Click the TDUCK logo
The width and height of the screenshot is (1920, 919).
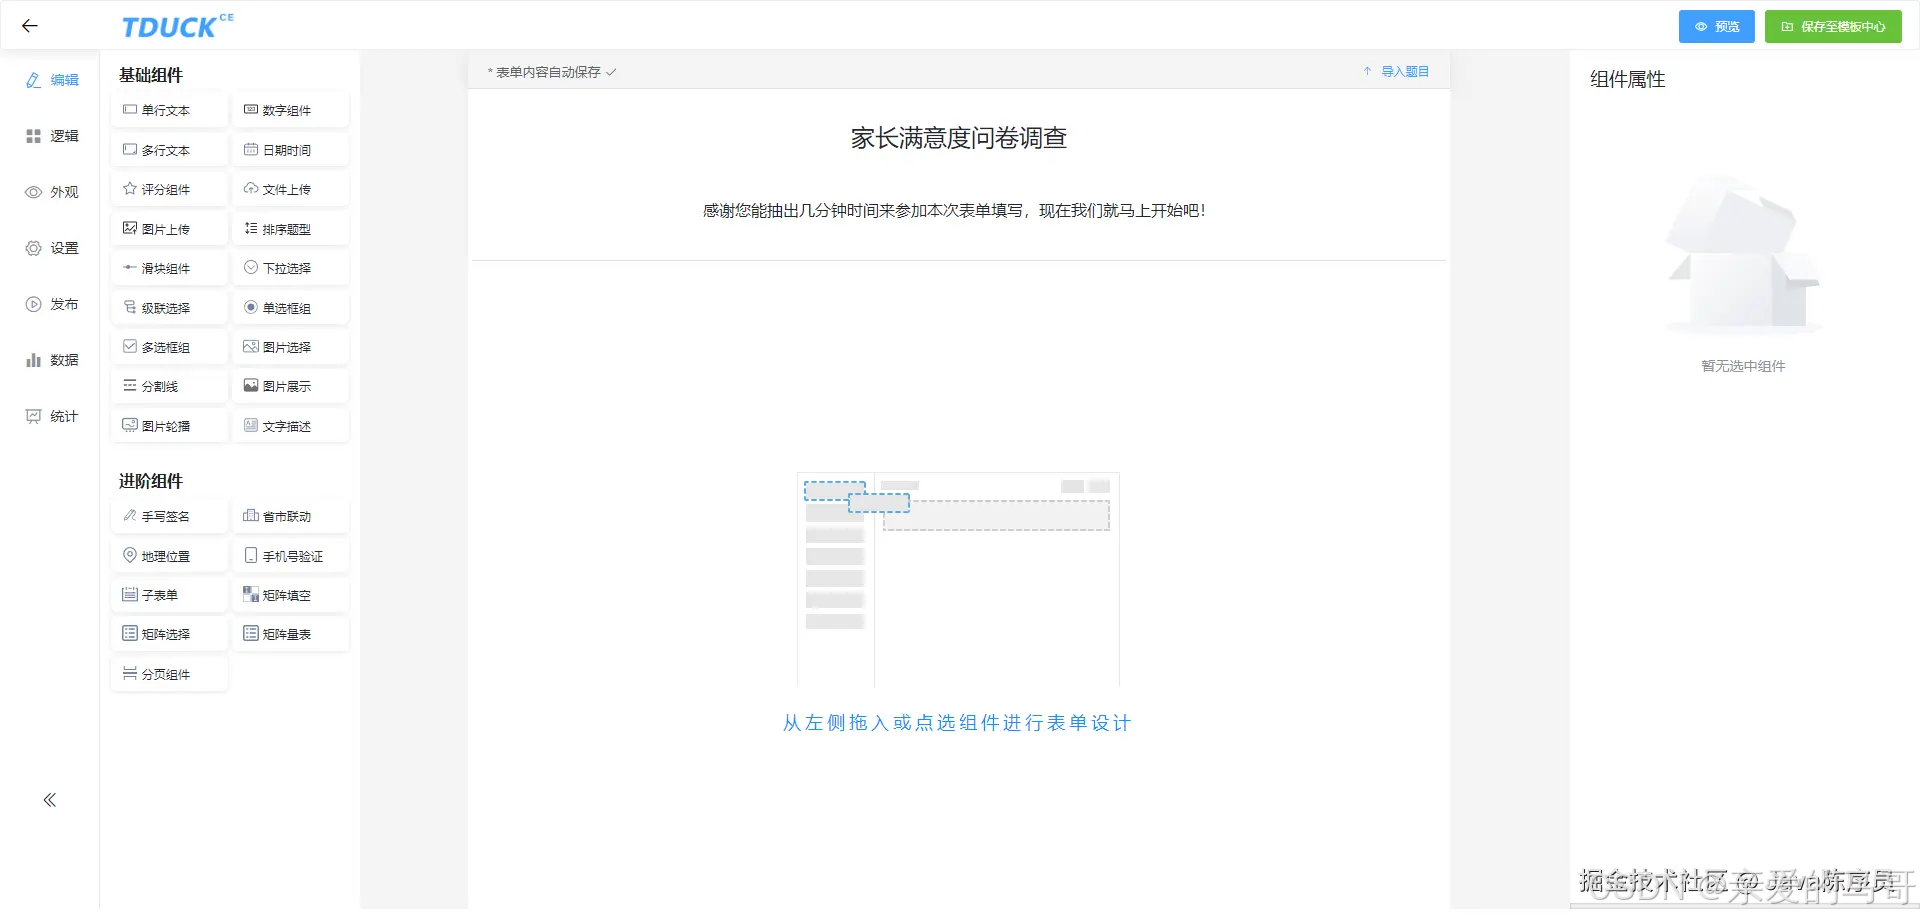[x=177, y=26]
